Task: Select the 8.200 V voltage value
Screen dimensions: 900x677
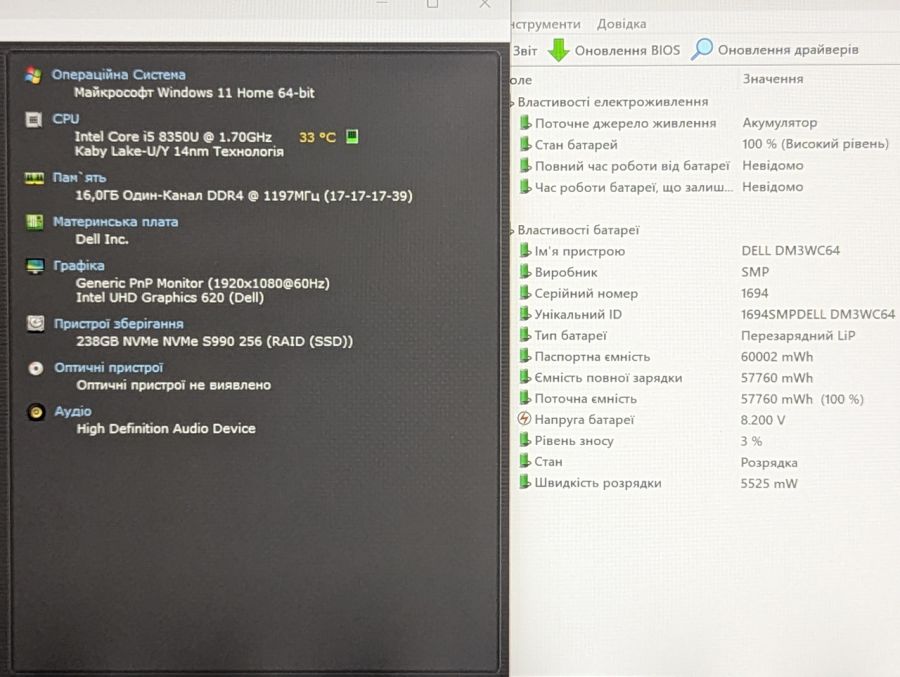Action: (763, 420)
